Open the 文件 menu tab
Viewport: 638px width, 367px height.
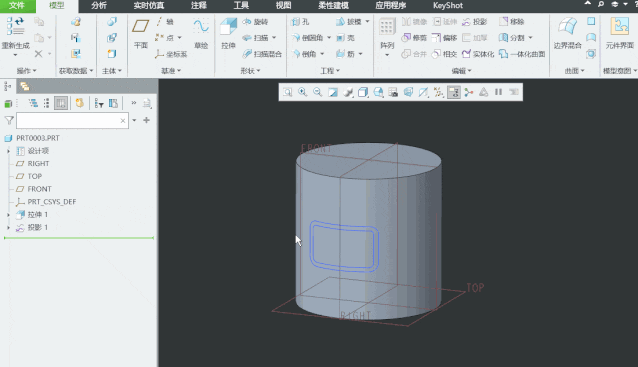[x=17, y=6]
